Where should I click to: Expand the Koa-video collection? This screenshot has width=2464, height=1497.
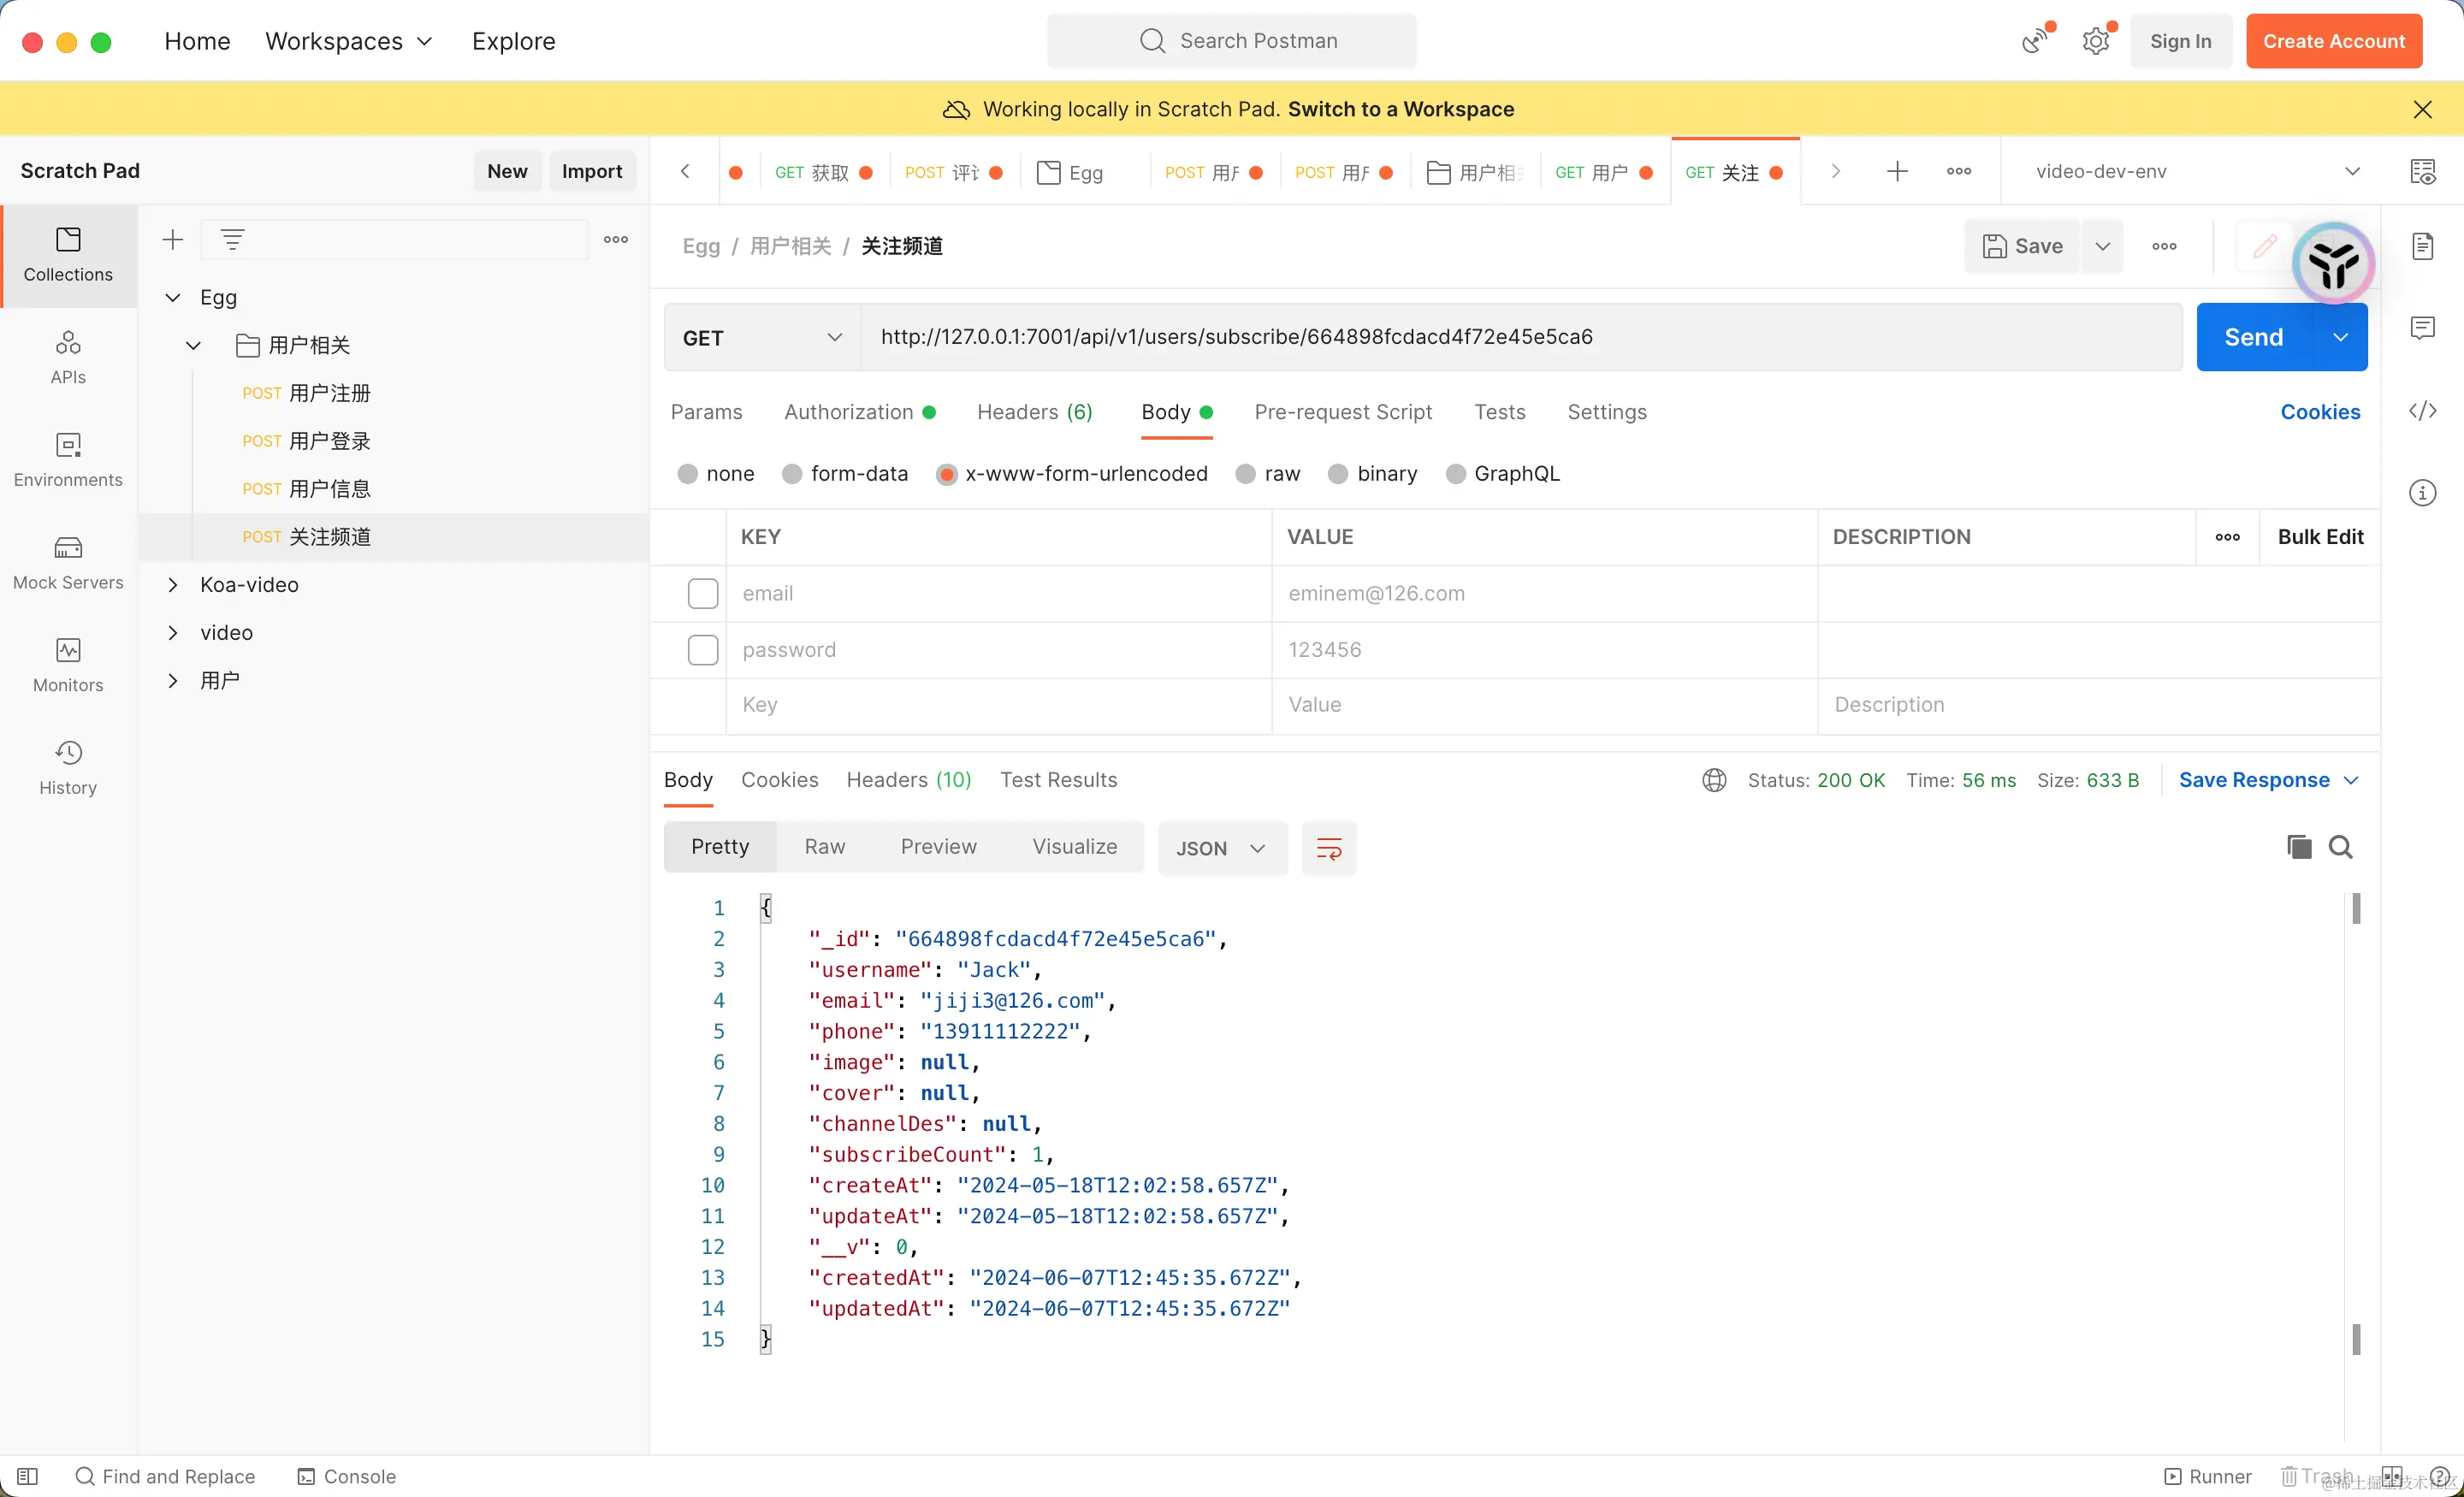pyautogui.click(x=173, y=584)
